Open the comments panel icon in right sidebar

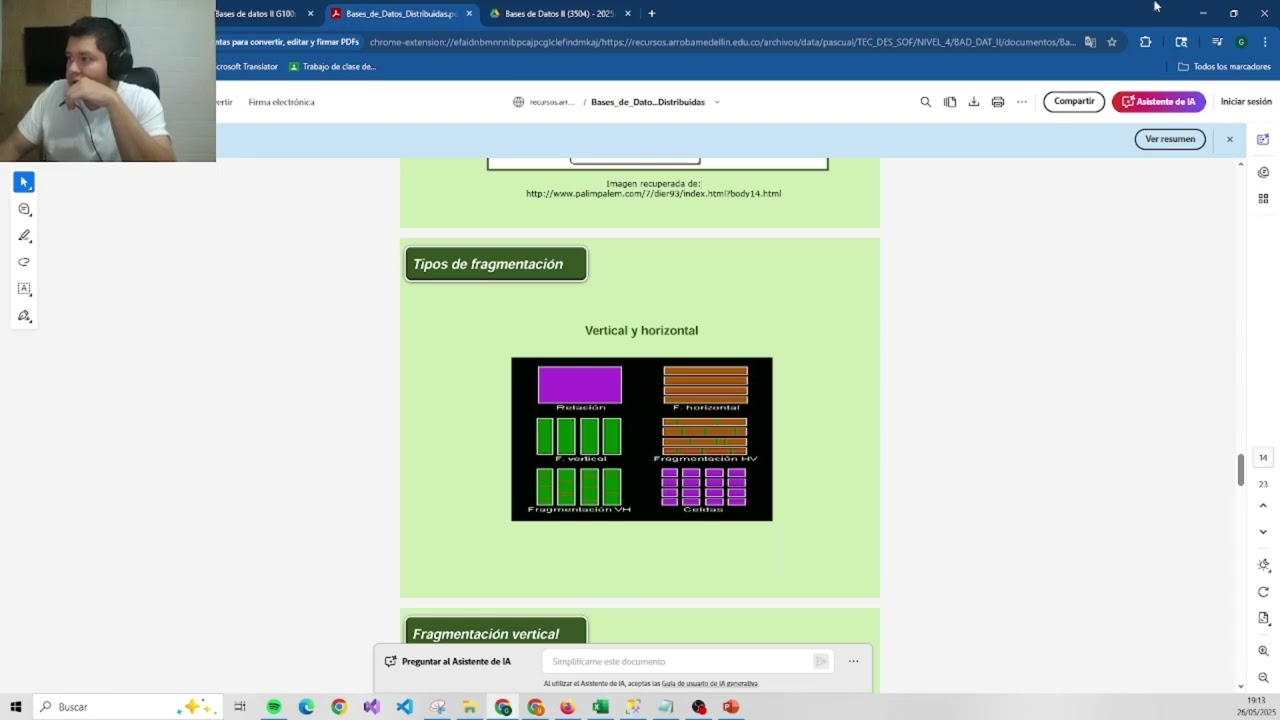[x=1263, y=172]
